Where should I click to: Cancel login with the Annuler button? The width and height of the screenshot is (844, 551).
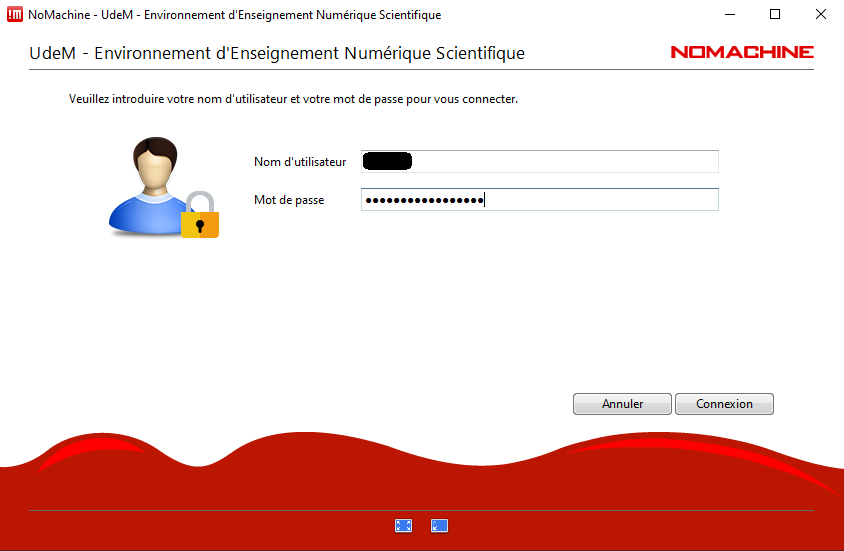coord(622,404)
